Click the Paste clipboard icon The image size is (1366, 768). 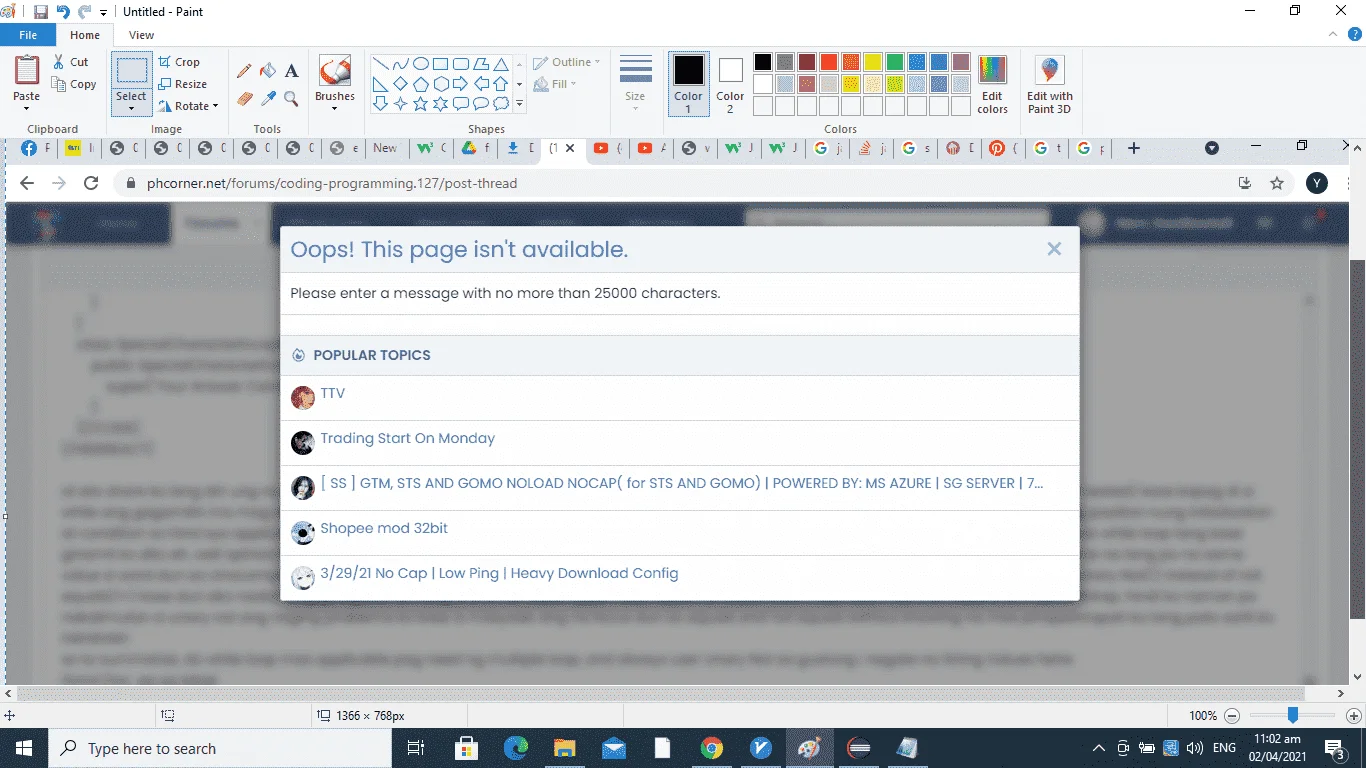coord(27,71)
